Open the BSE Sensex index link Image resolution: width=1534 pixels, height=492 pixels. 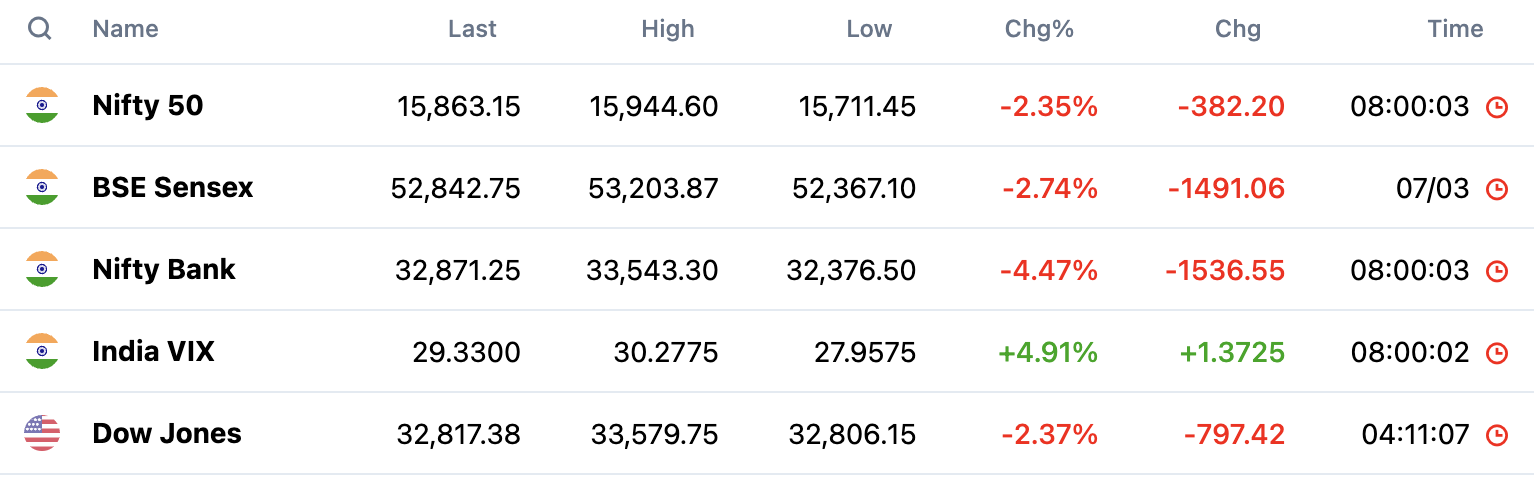173,188
